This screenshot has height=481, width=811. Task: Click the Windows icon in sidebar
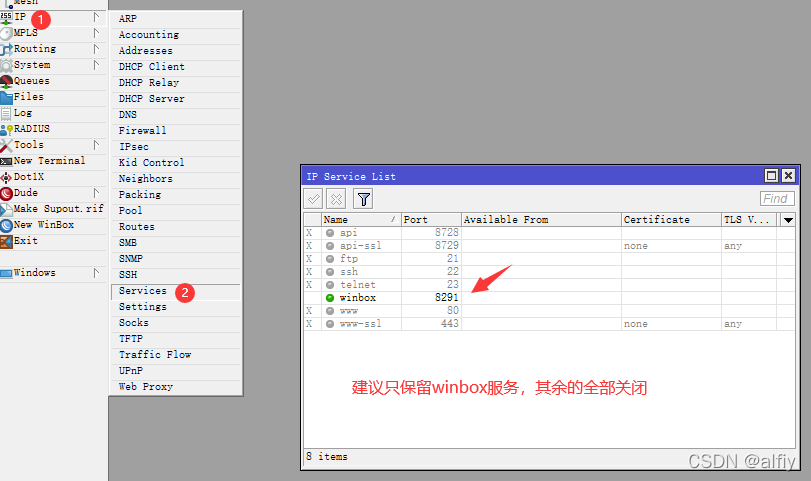click(6, 273)
